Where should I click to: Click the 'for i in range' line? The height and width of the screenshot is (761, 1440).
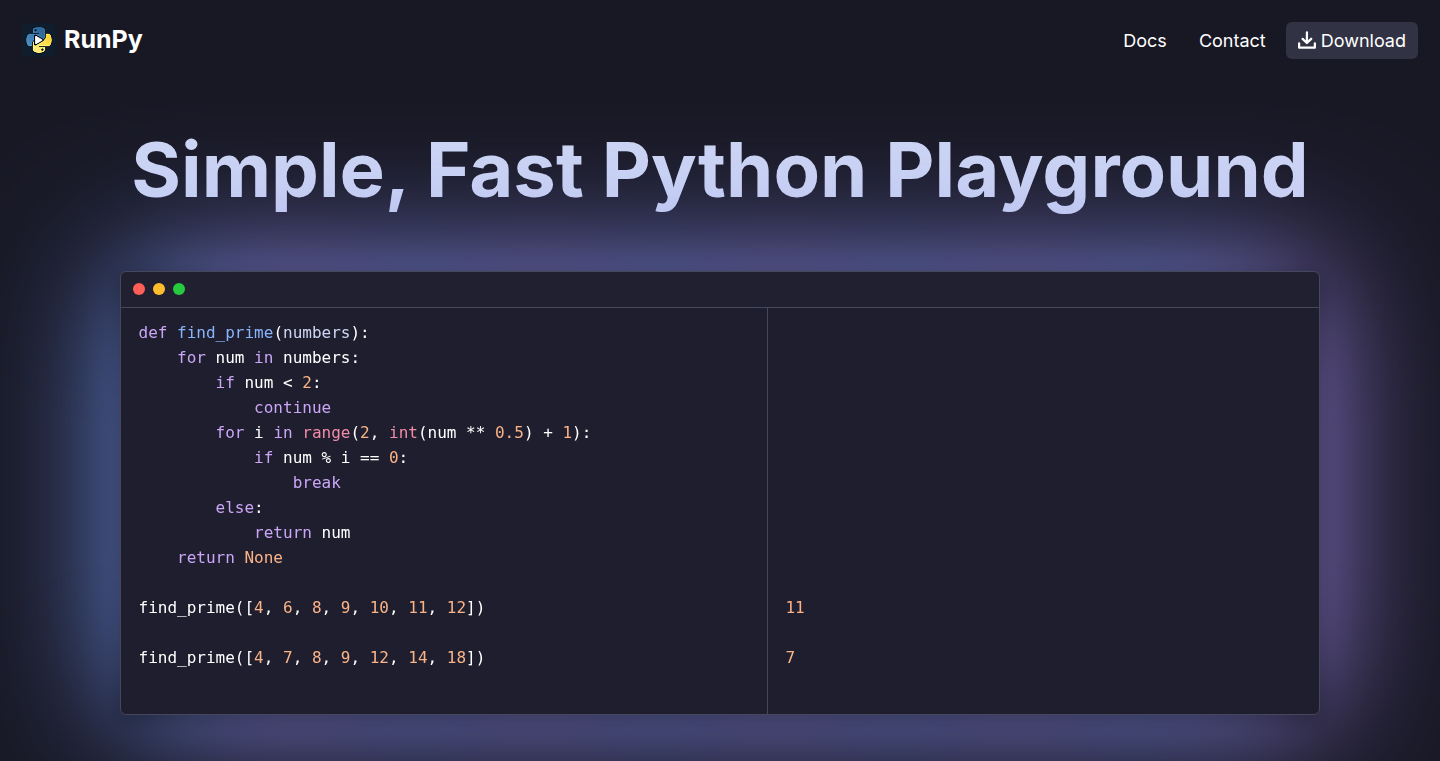point(403,432)
